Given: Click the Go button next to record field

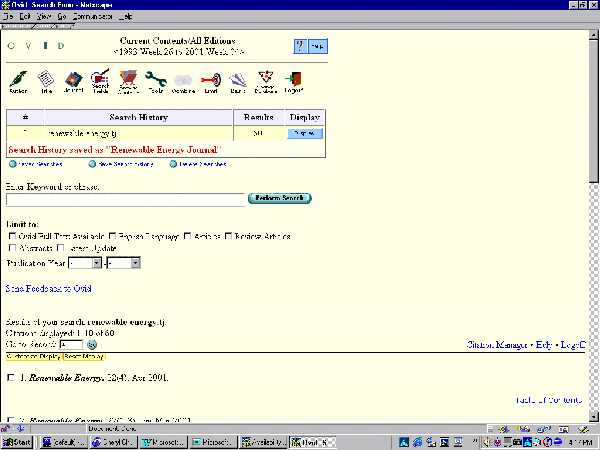Looking at the screenshot, I should (x=91, y=345).
